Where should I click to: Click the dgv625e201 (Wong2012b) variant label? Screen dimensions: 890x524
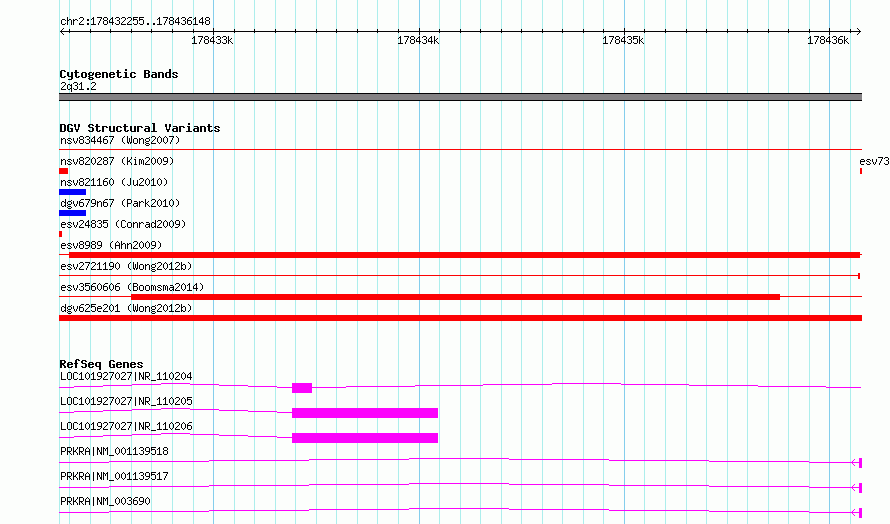tap(126, 308)
